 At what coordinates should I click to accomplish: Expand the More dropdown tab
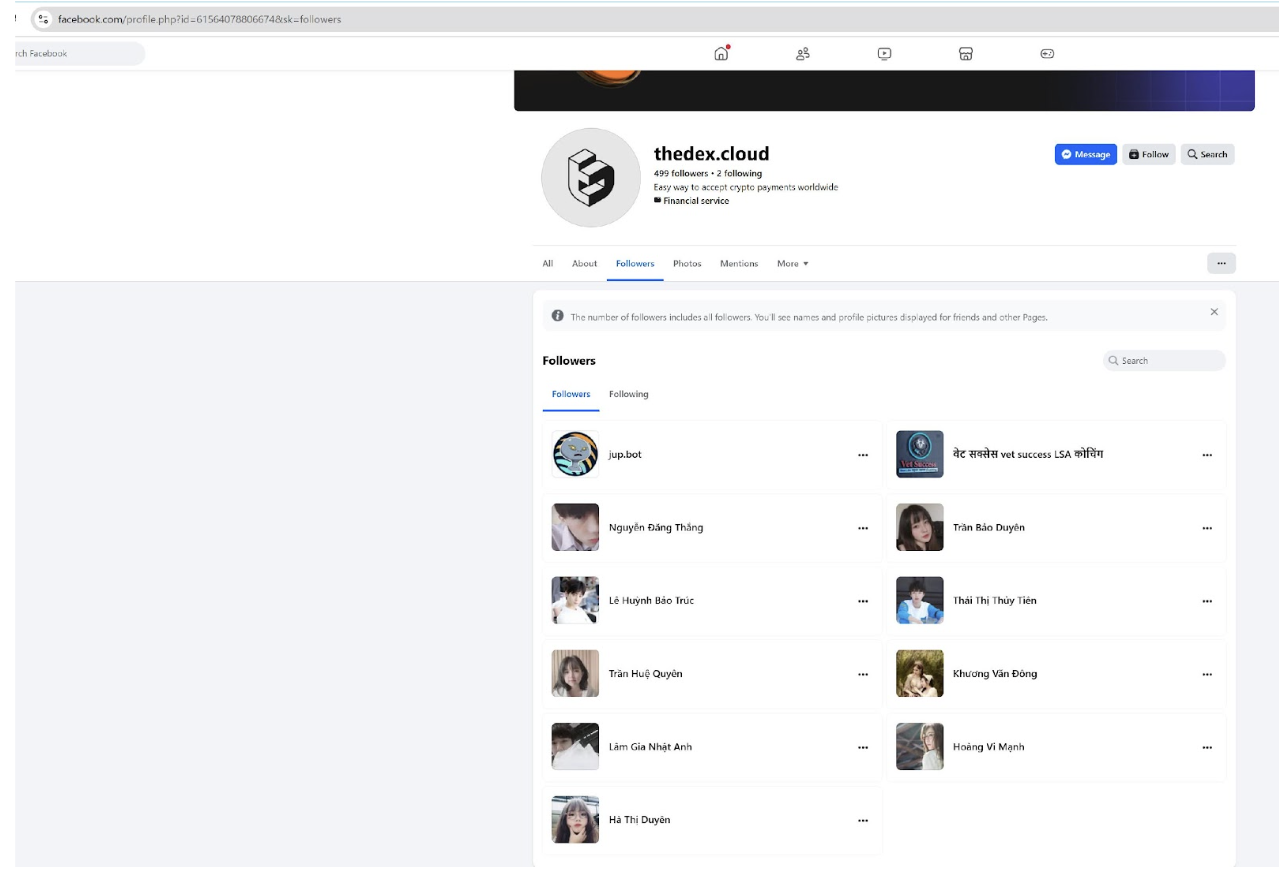click(x=792, y=264)
